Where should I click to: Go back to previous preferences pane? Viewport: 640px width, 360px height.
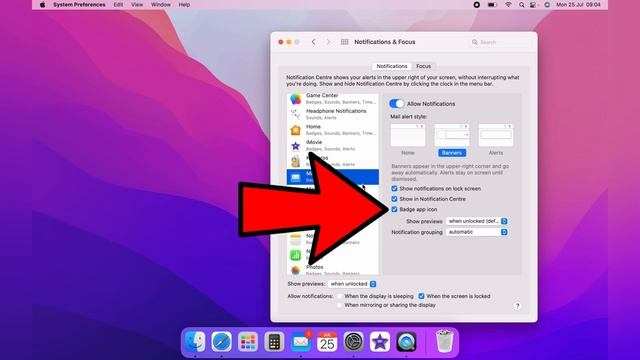click(x=313, y=42)
